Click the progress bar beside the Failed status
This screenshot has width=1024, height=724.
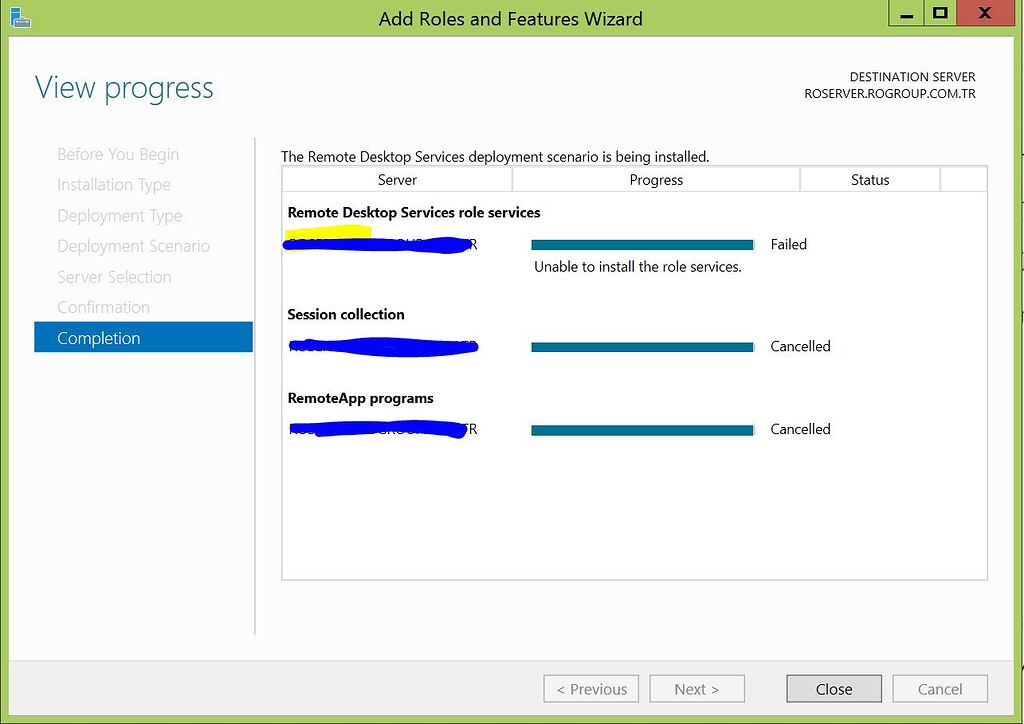[641, 244]
